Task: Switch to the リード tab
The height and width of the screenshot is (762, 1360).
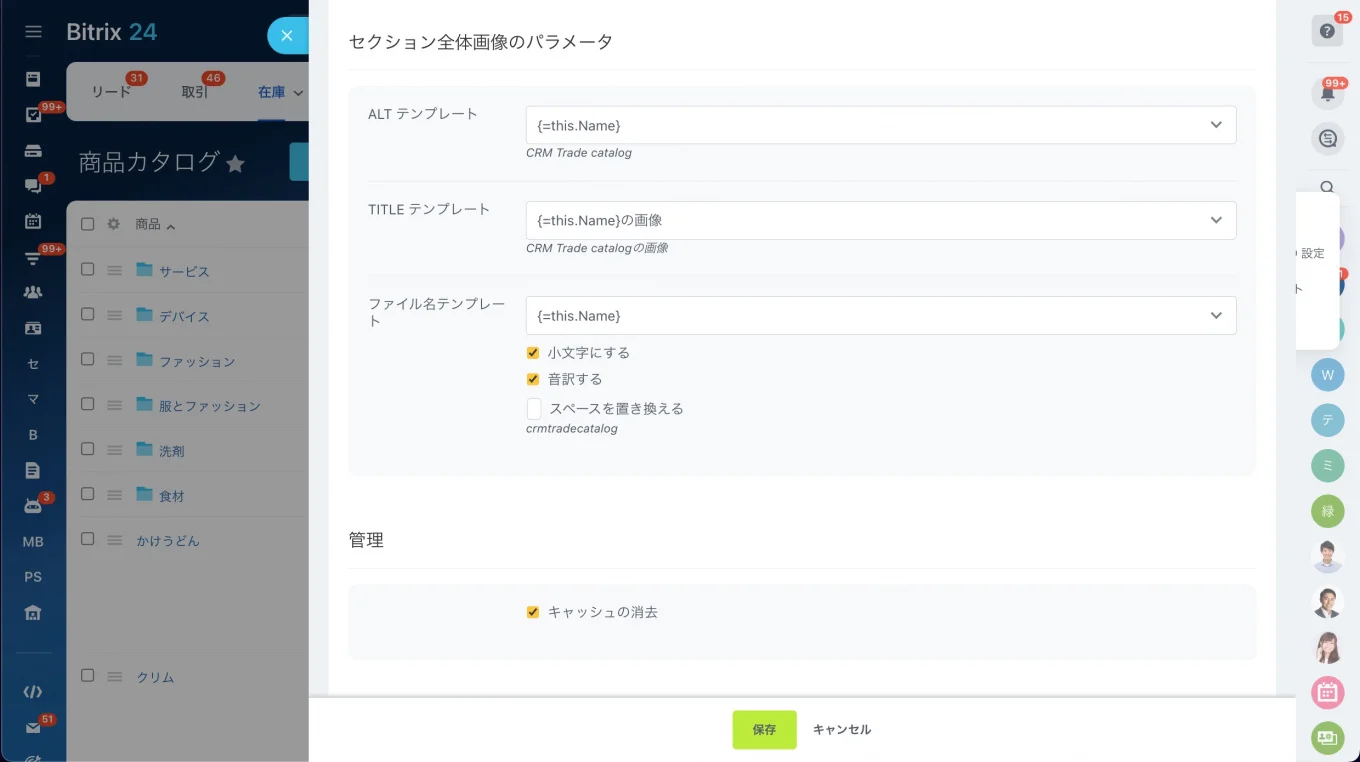Action: coord(111,92)
